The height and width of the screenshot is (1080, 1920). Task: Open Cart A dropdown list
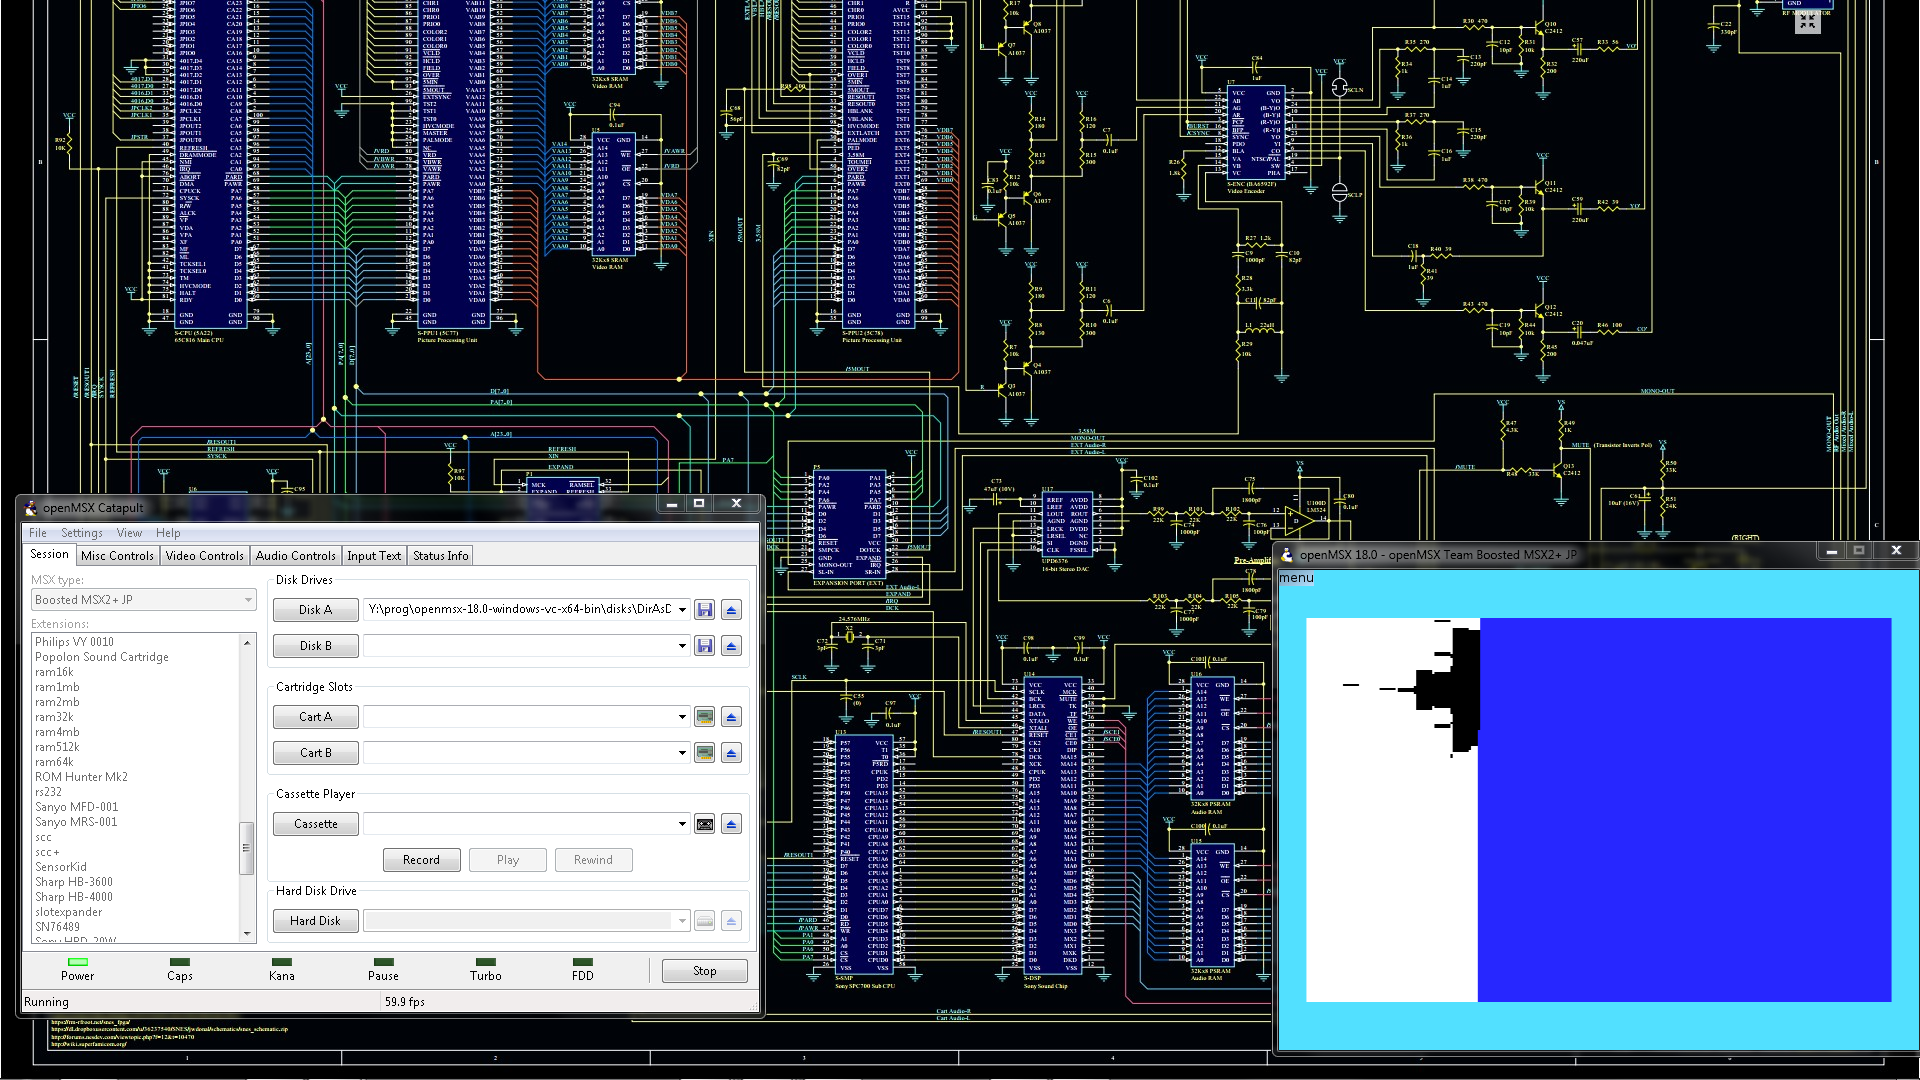pos(682,717)
